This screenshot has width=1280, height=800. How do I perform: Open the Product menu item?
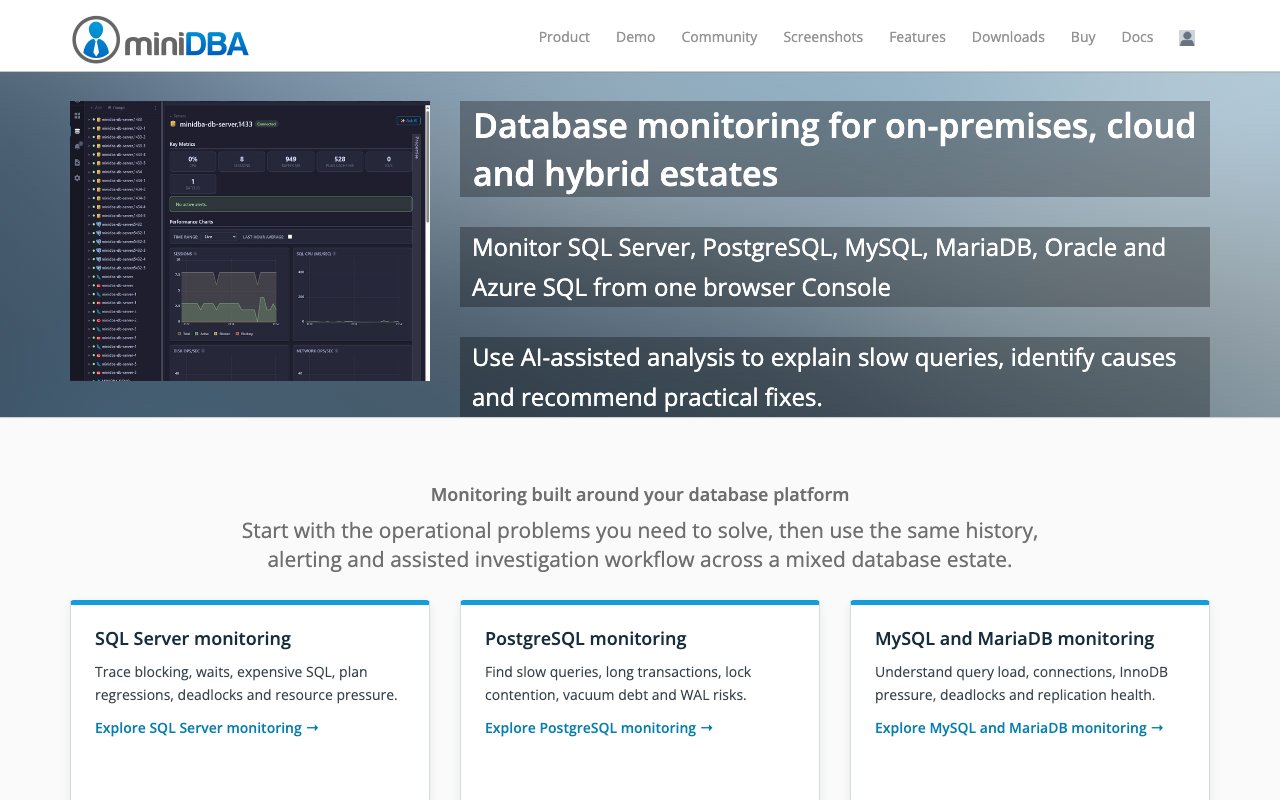564,37
